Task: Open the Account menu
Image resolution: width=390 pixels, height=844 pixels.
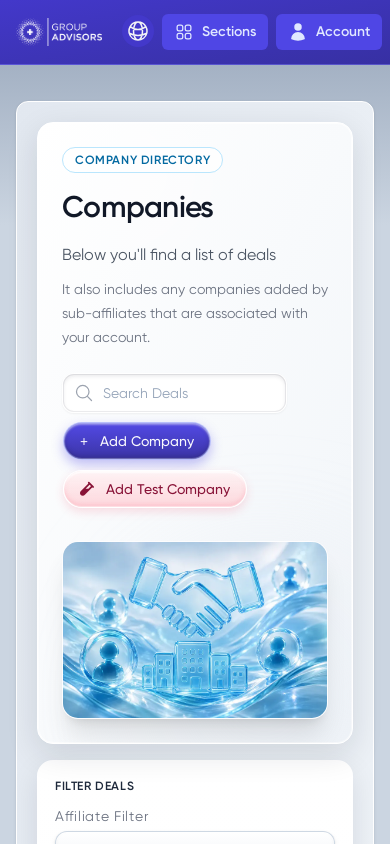Action: coord(329,32)
